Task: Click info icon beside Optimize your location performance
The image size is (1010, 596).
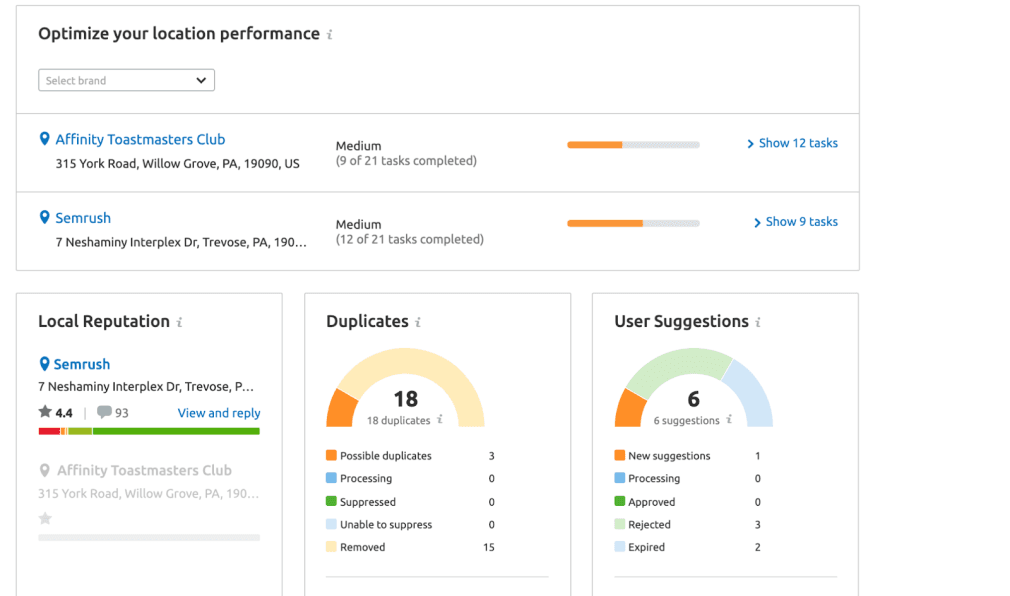Action: [329, 35]
